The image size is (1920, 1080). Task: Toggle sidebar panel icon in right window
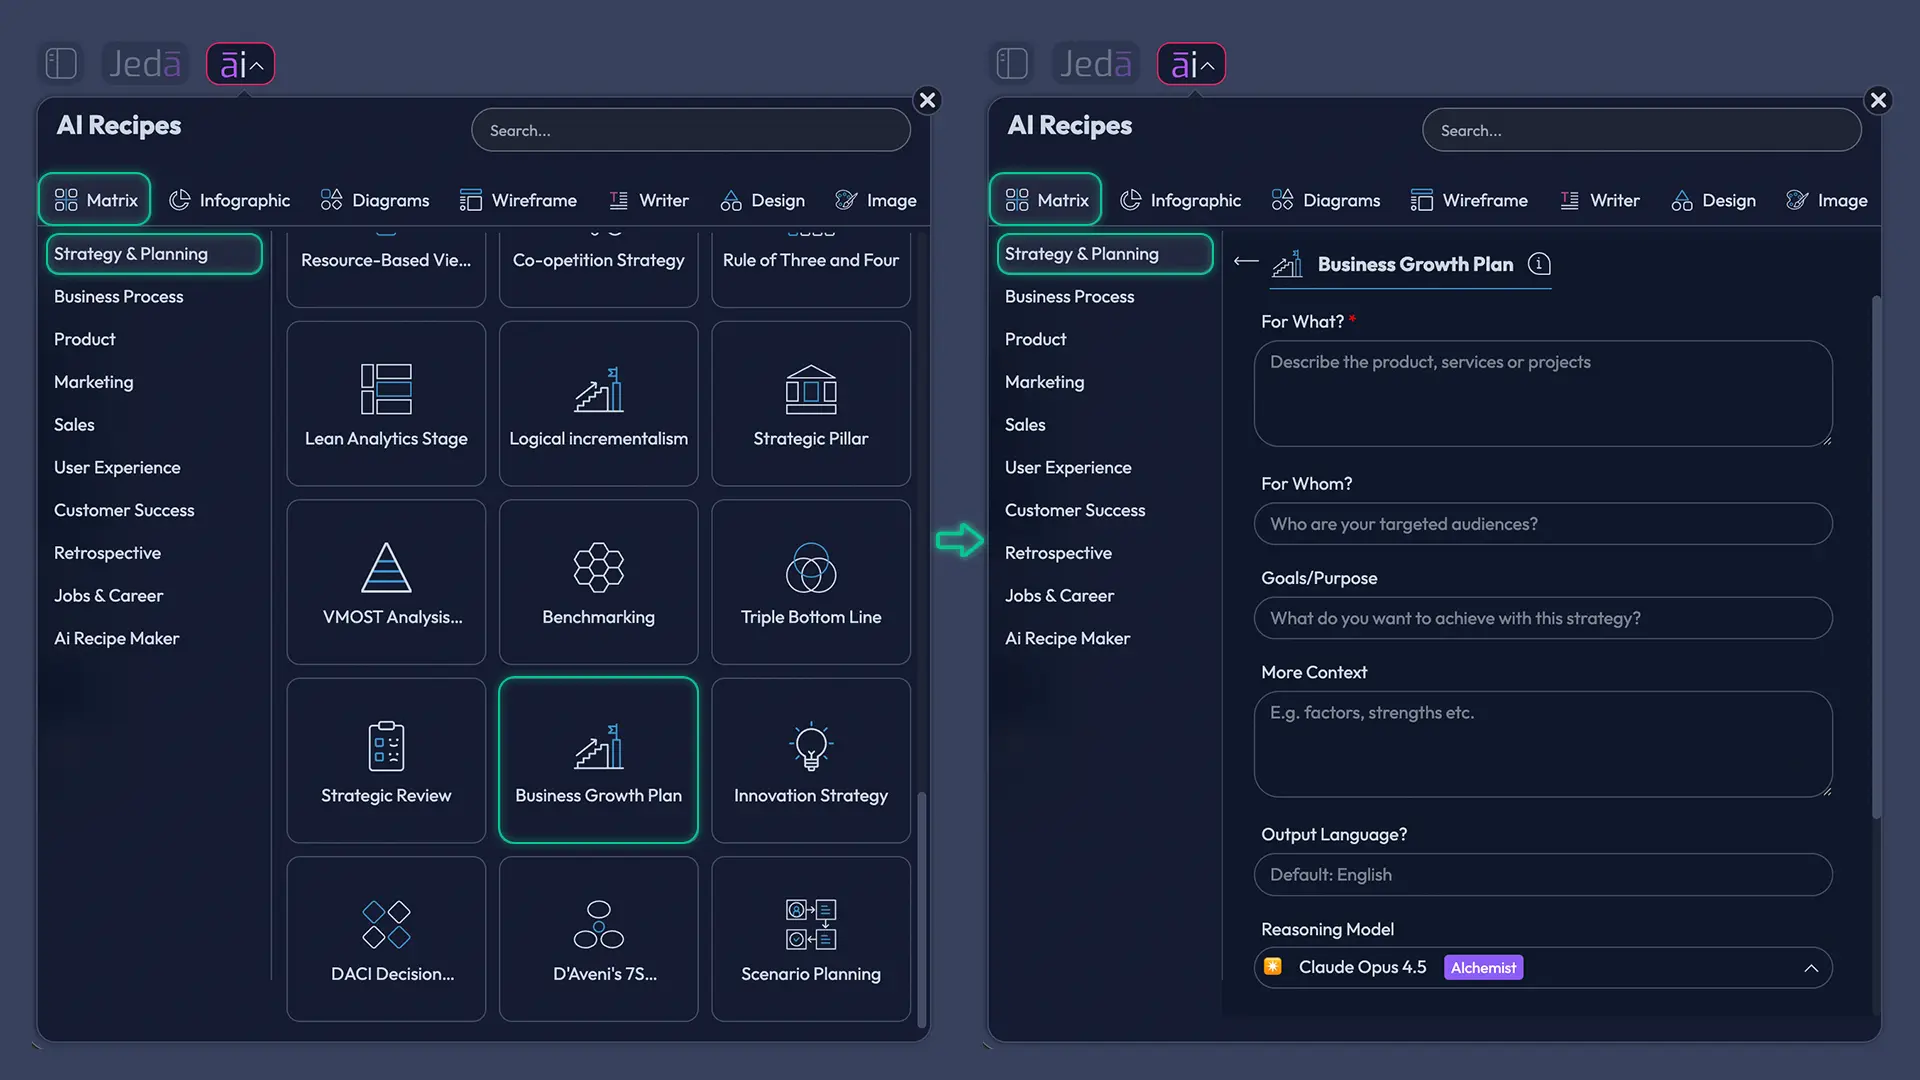click(1012, 64)
